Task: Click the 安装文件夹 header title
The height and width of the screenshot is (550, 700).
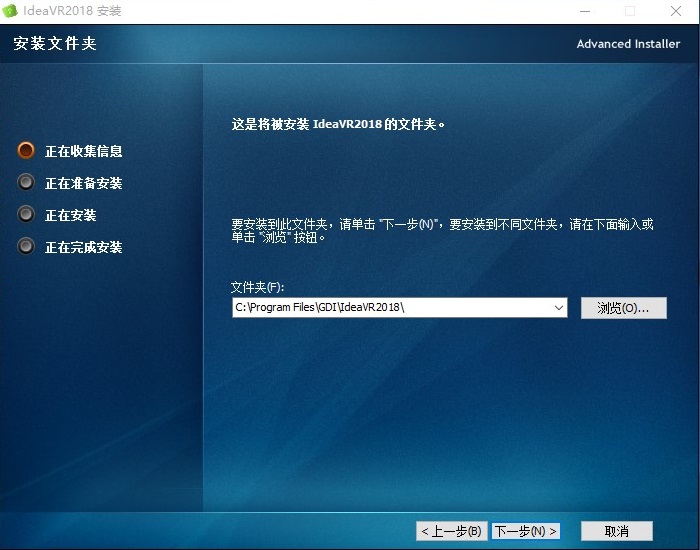Action: point(55,43)
